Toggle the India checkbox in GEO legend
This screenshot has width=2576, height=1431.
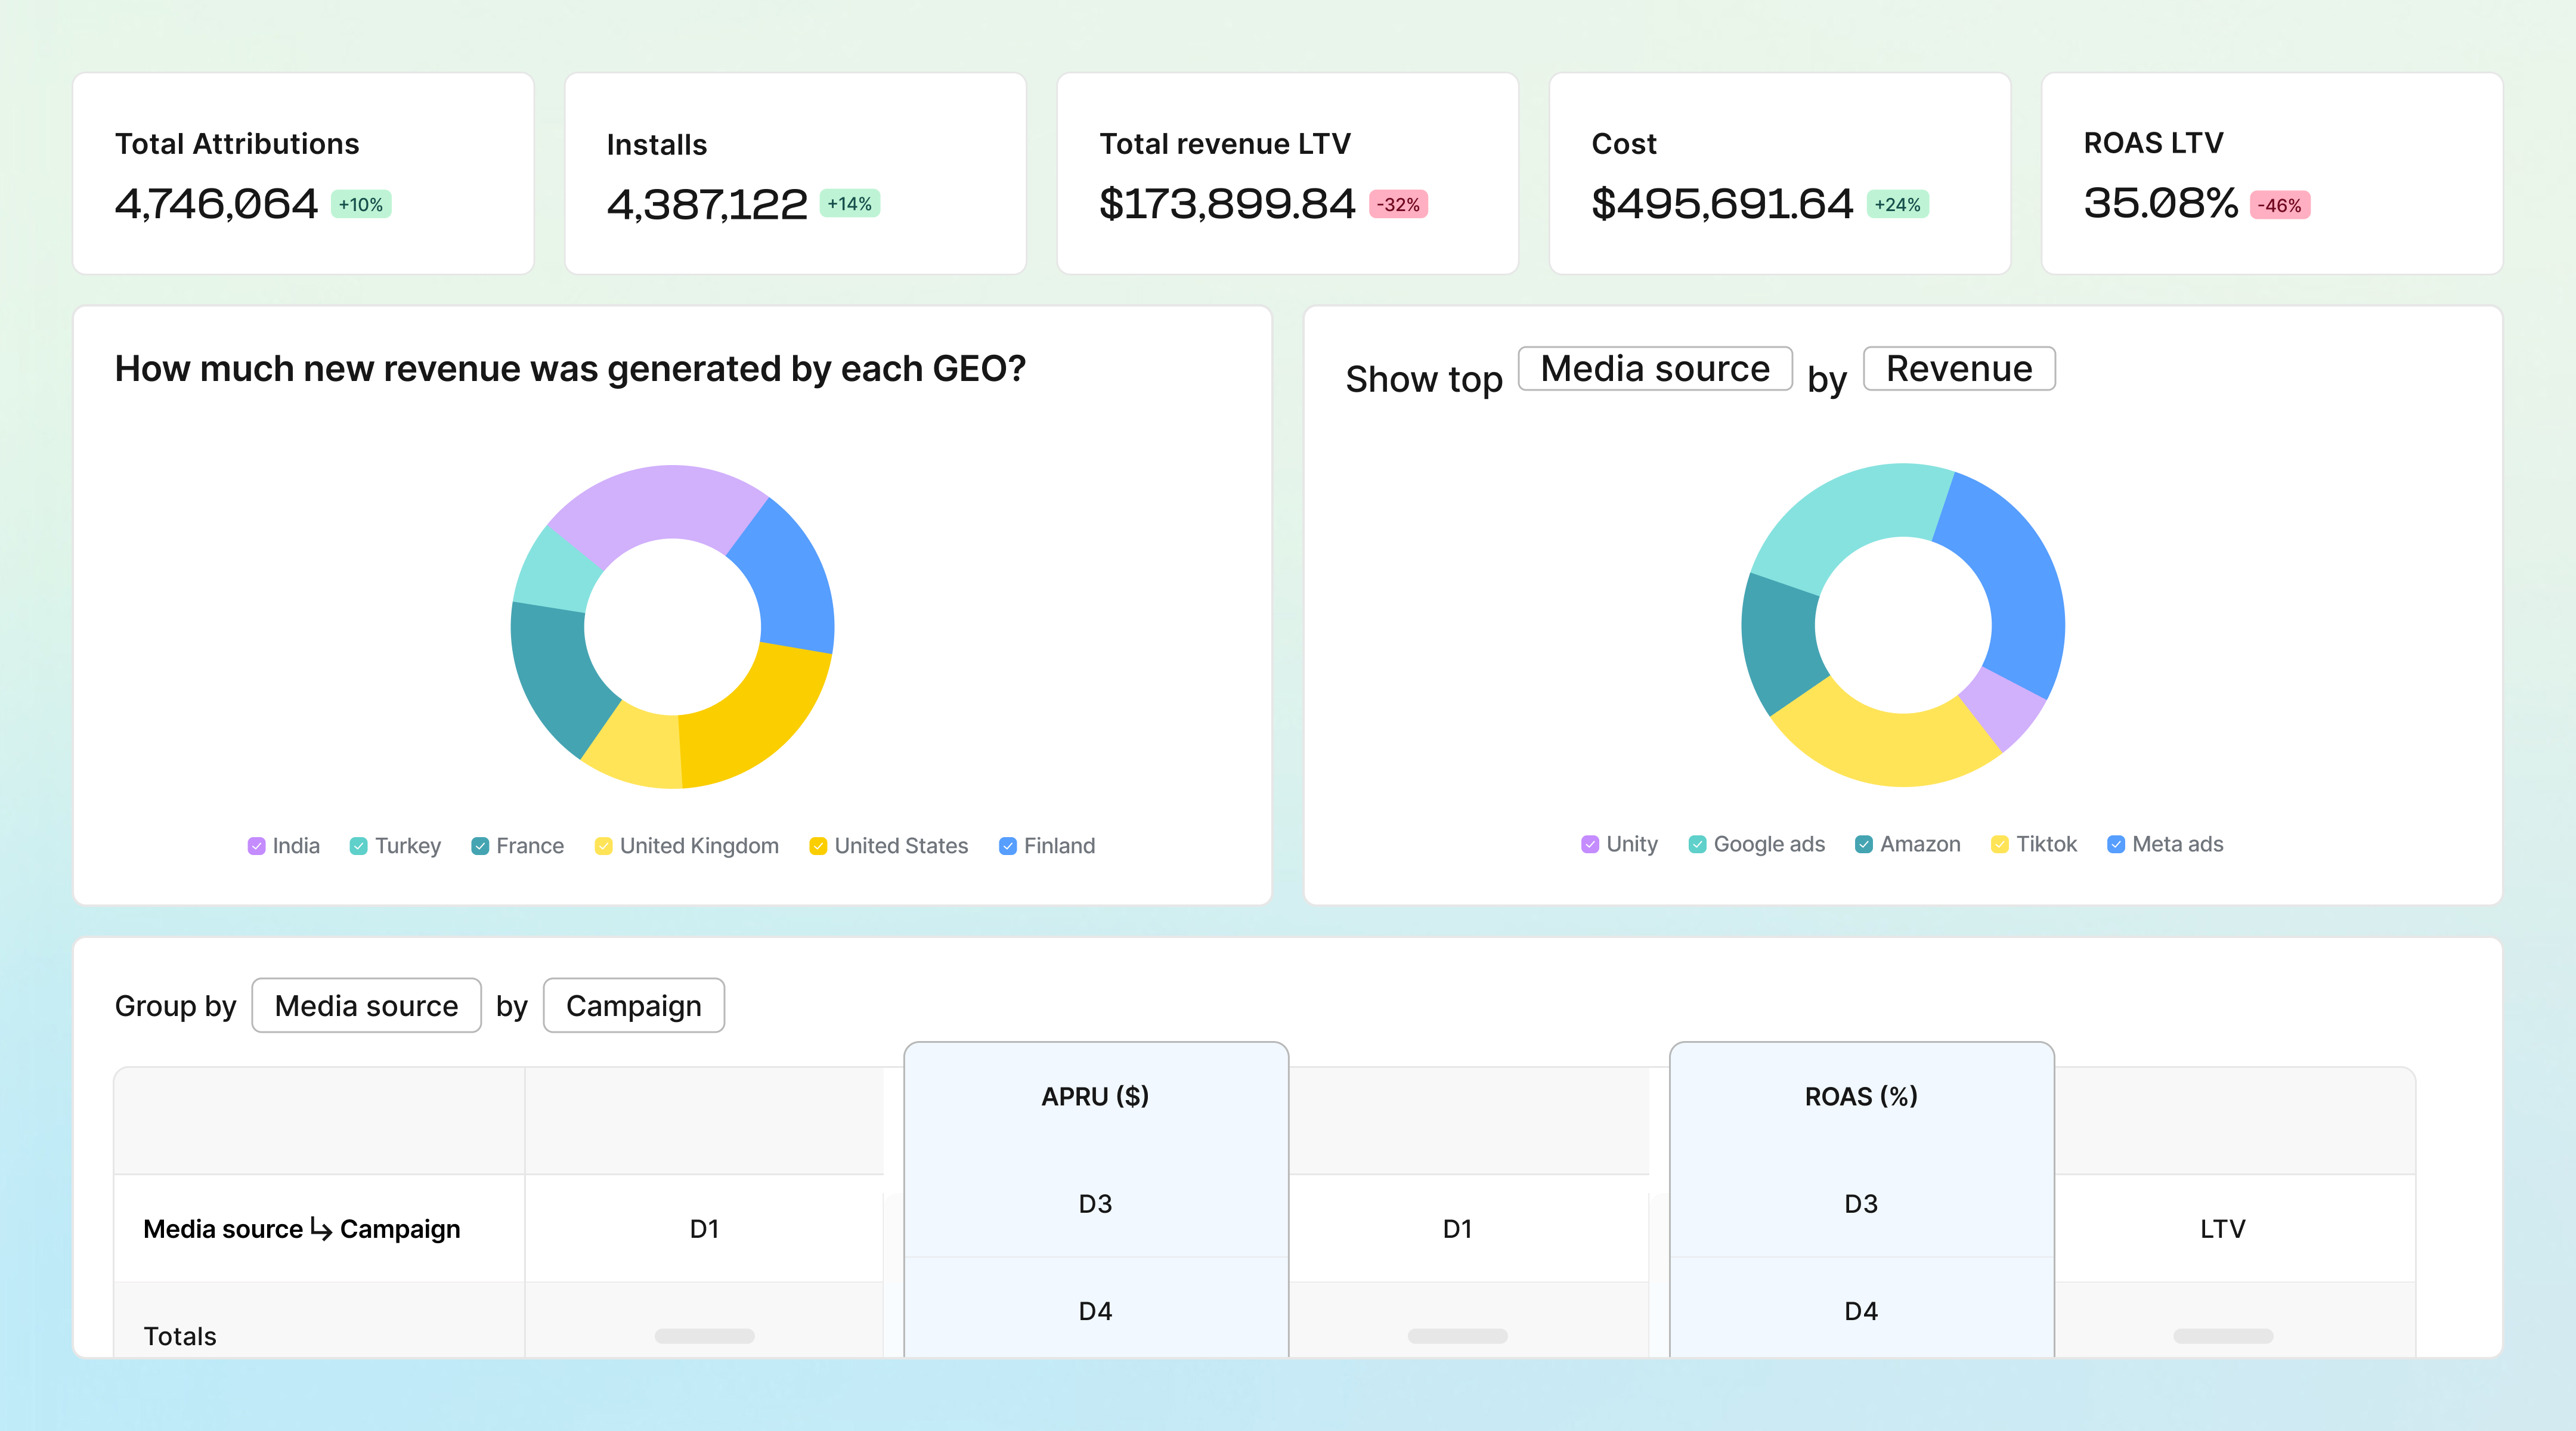(x=257, y=845)
